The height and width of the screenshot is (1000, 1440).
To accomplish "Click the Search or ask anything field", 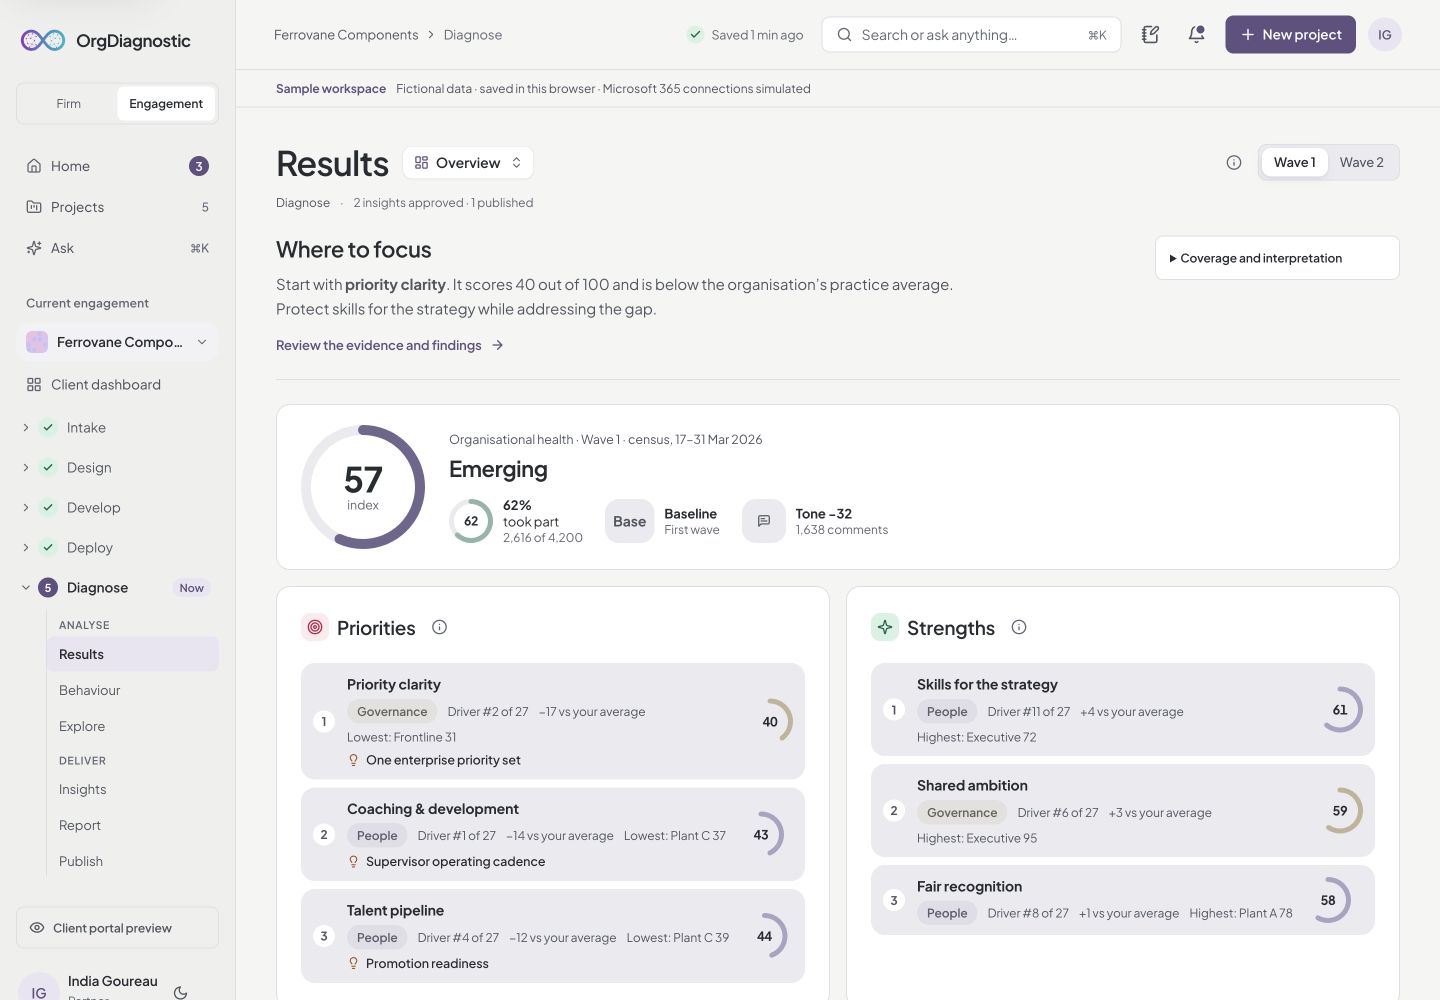I will click(971, 35).
